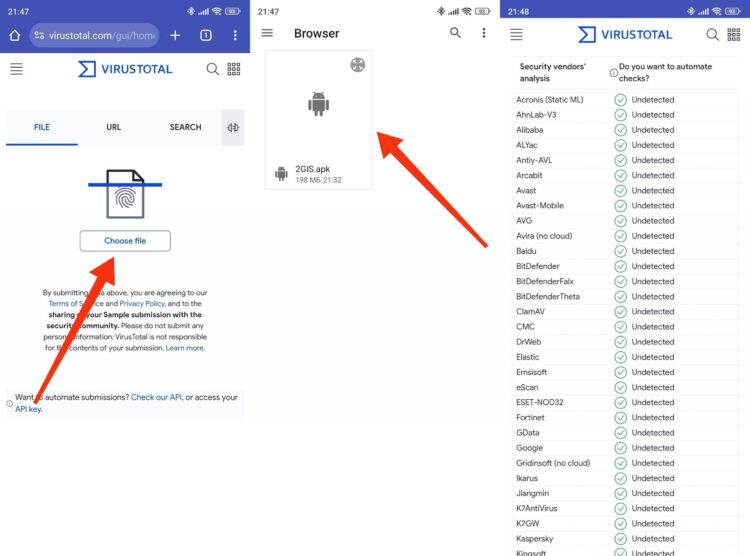Tap the search icon in the Browser file picker
This screenshot has height=556, width=750.
pyautogui.click(x=456, y=33)
